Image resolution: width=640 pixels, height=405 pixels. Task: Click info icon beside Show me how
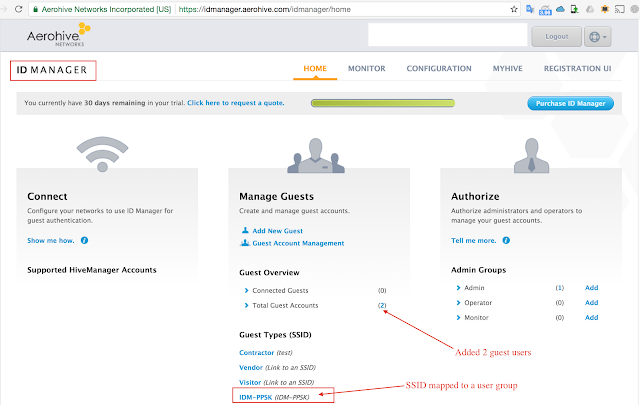(84, 240)
